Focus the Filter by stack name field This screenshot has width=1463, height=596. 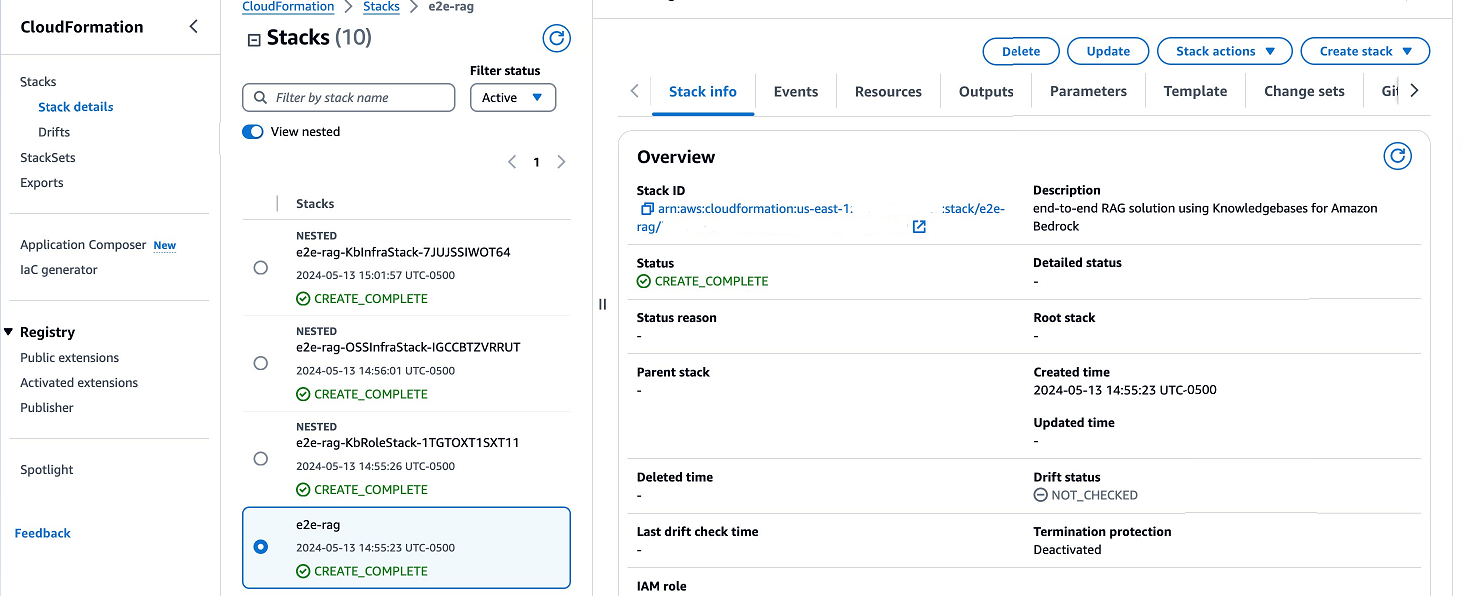348,97
